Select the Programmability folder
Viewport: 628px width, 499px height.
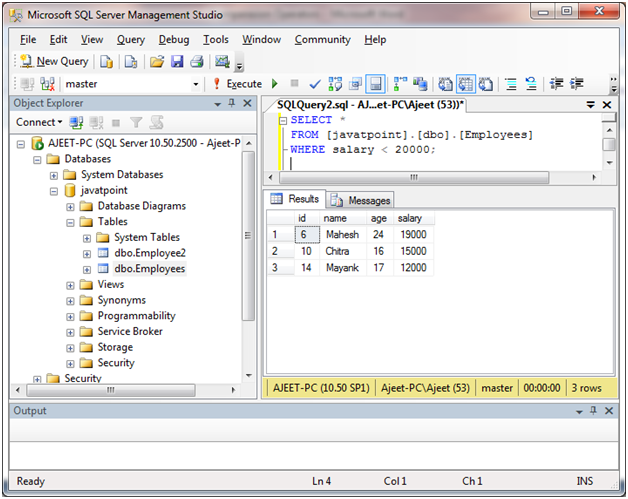137,316
